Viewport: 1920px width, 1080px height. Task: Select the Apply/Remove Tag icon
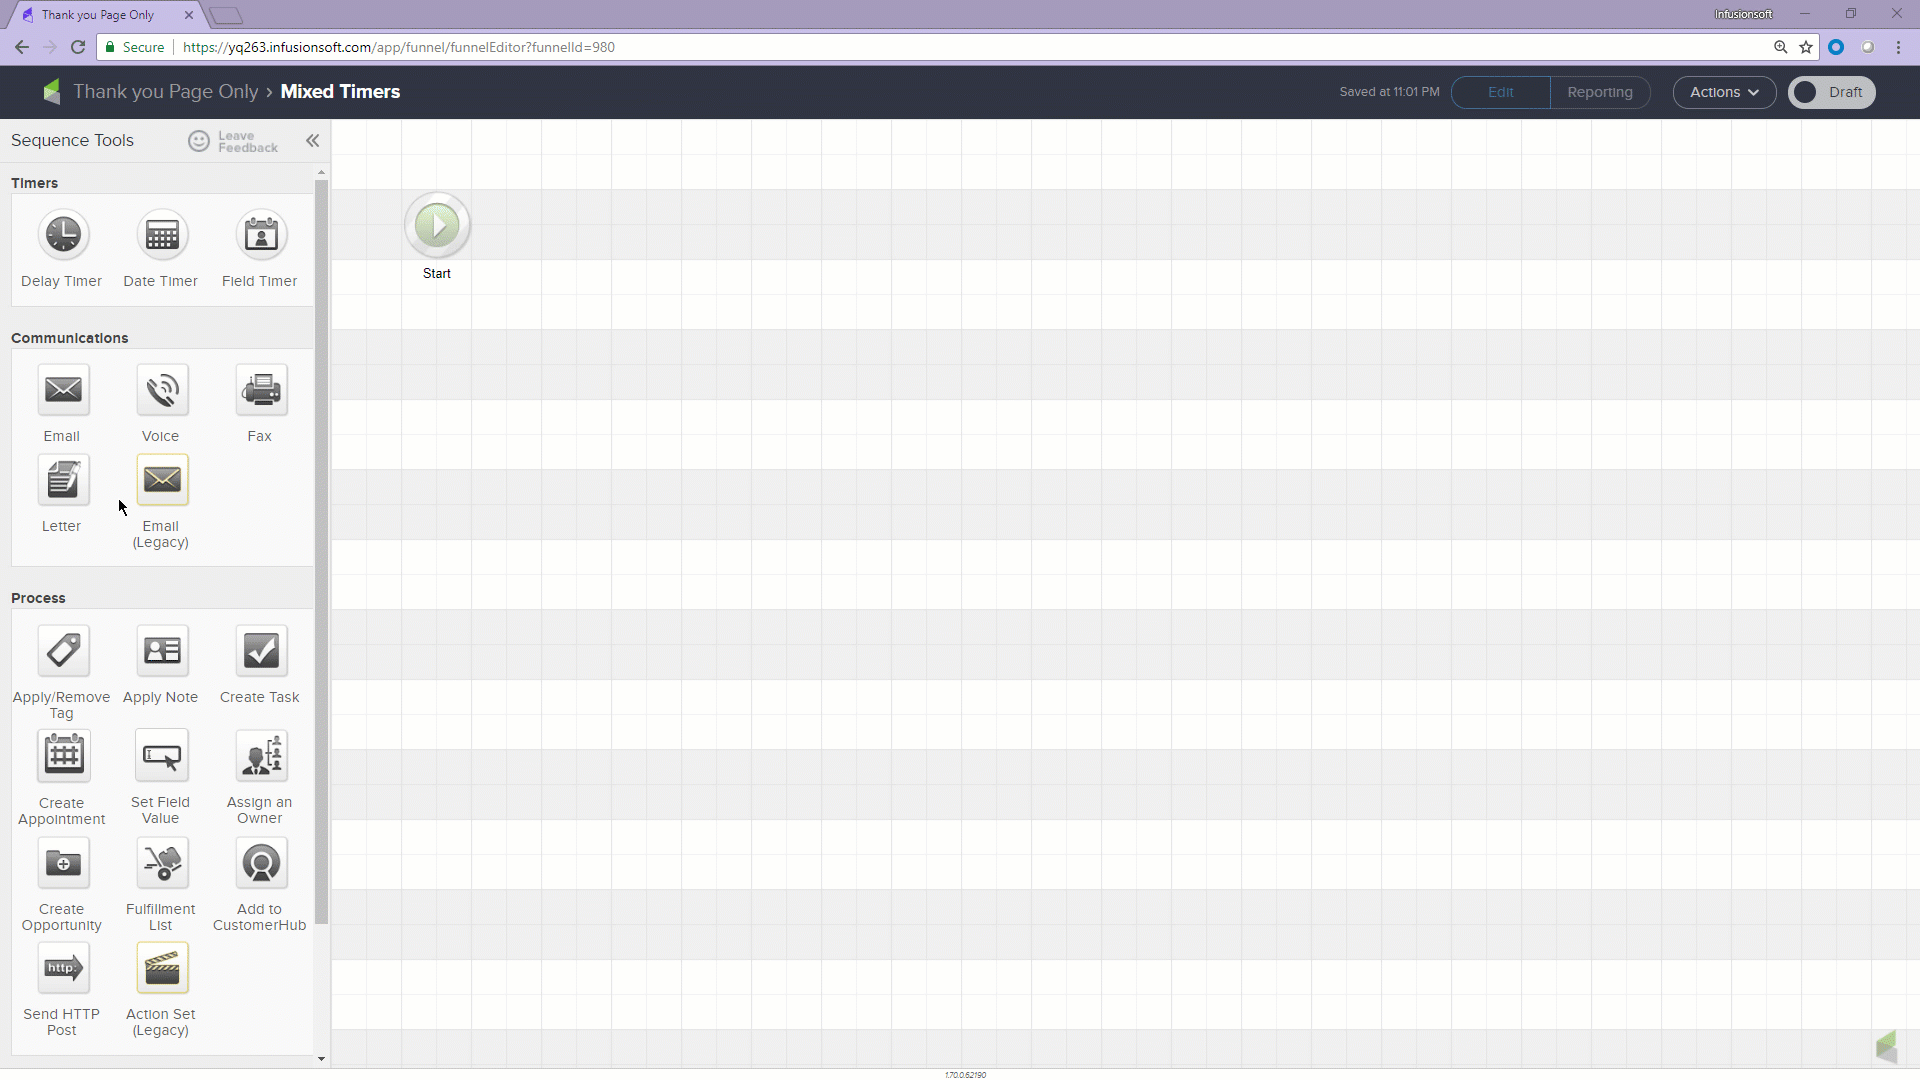pos(63,651)
